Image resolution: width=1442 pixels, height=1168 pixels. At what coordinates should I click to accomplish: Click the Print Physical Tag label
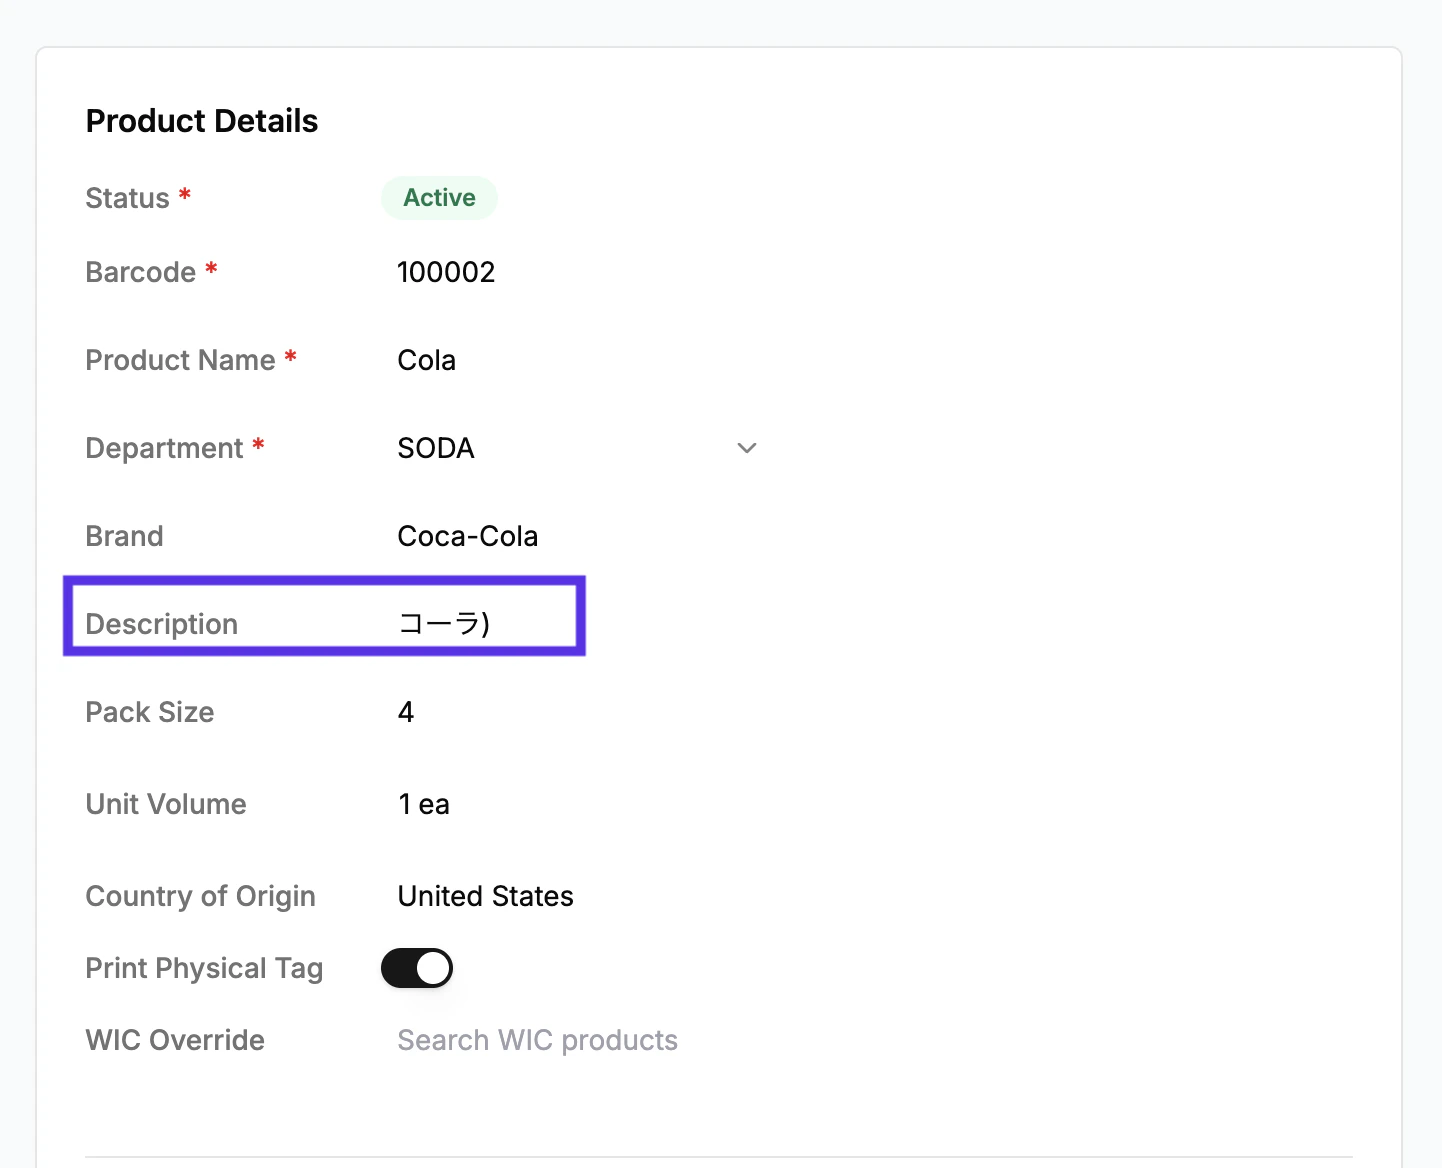pyautogui.click(x=204, y=968)
